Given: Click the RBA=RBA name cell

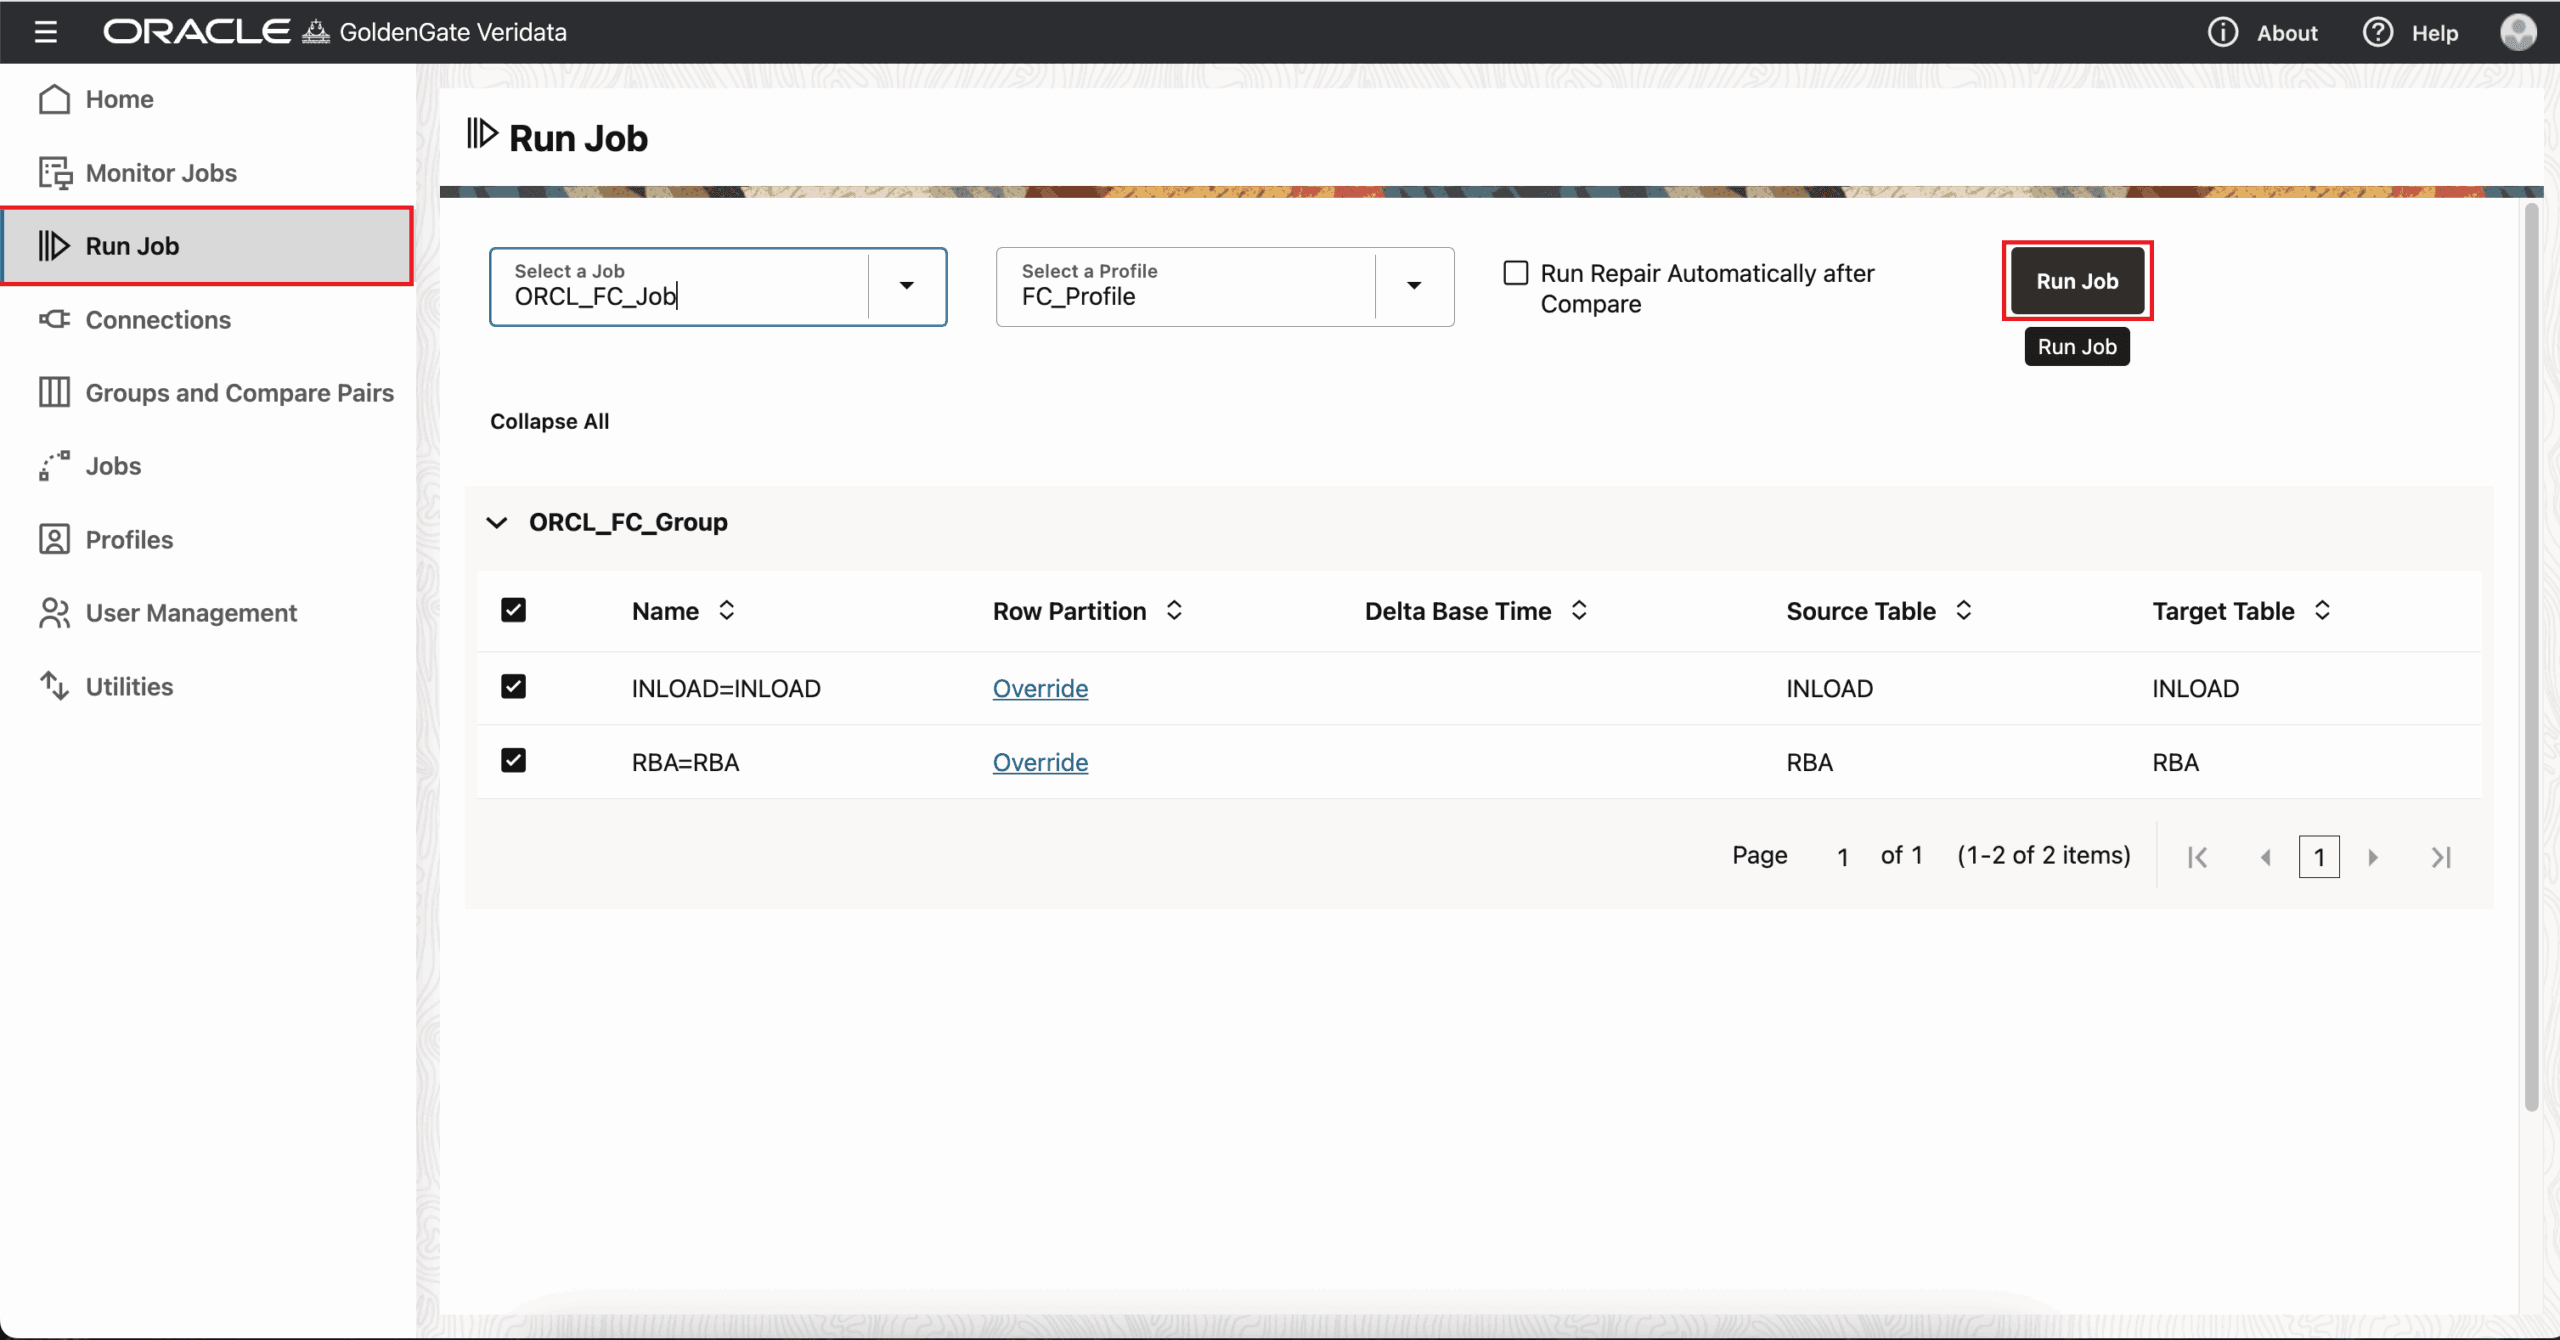Looking at the screenshot, I should point(685,762).
